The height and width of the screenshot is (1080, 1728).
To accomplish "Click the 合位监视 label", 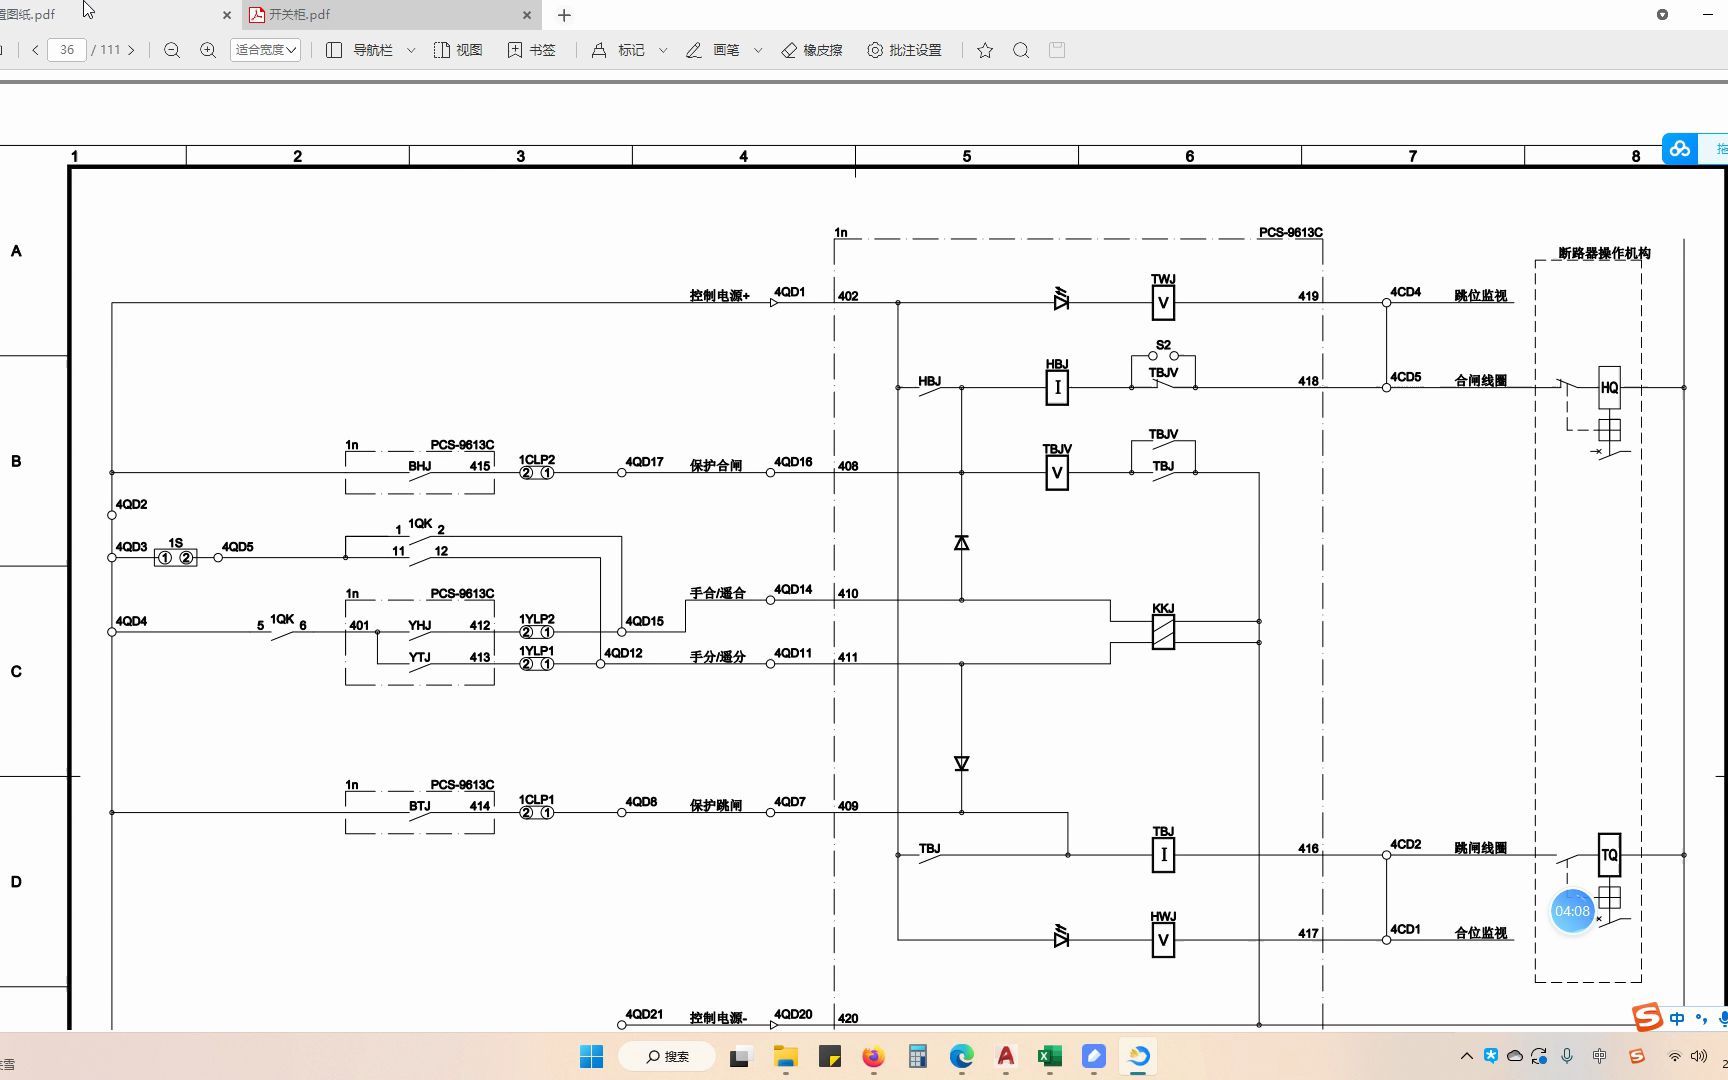I will click(1480, 933).
